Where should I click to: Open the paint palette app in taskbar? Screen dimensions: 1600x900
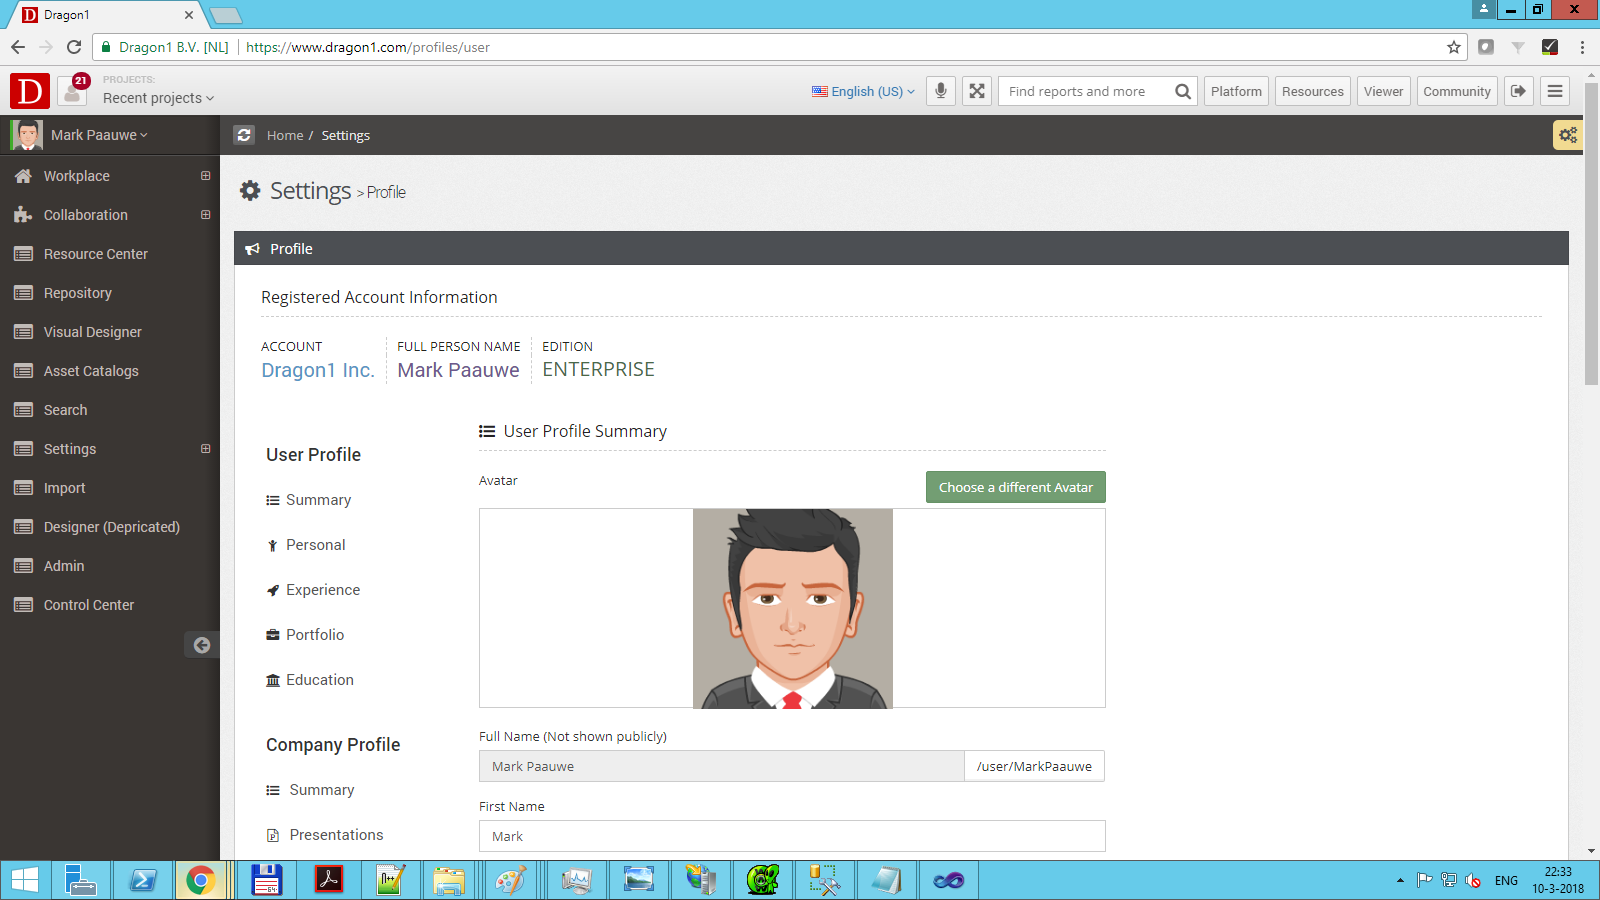510,880
